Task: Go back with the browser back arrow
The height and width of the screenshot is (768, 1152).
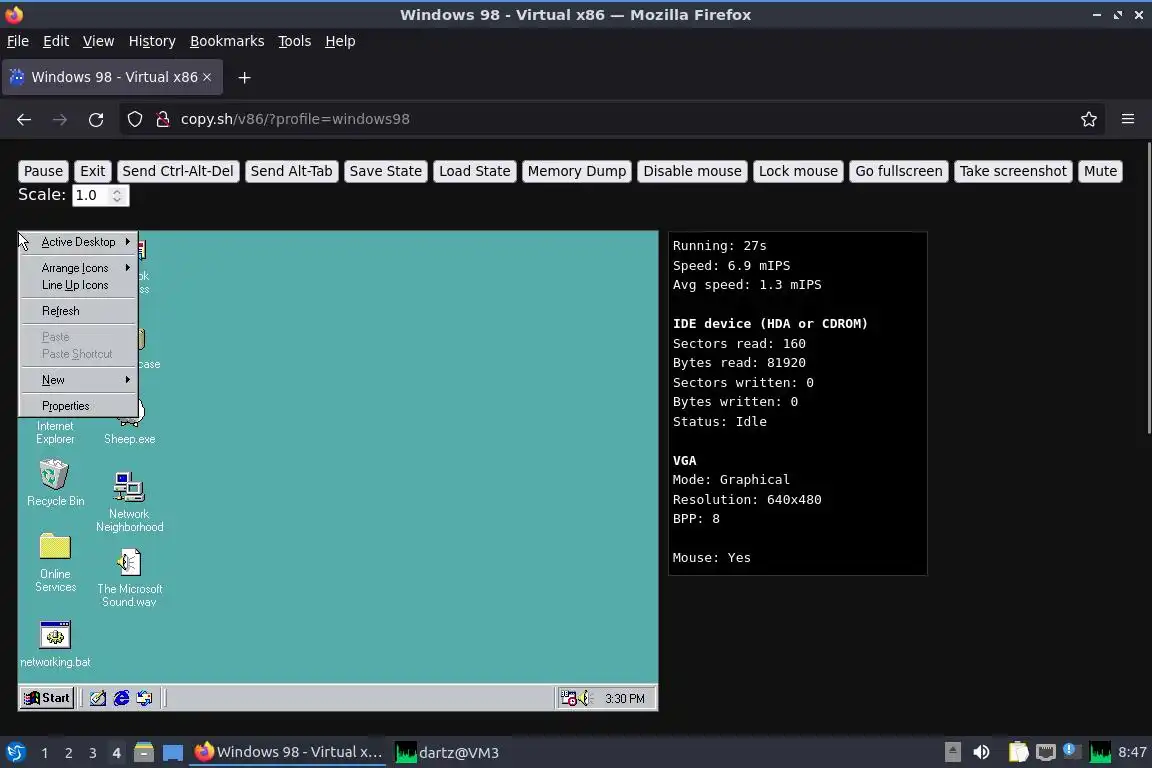Action: click(24, 119)
